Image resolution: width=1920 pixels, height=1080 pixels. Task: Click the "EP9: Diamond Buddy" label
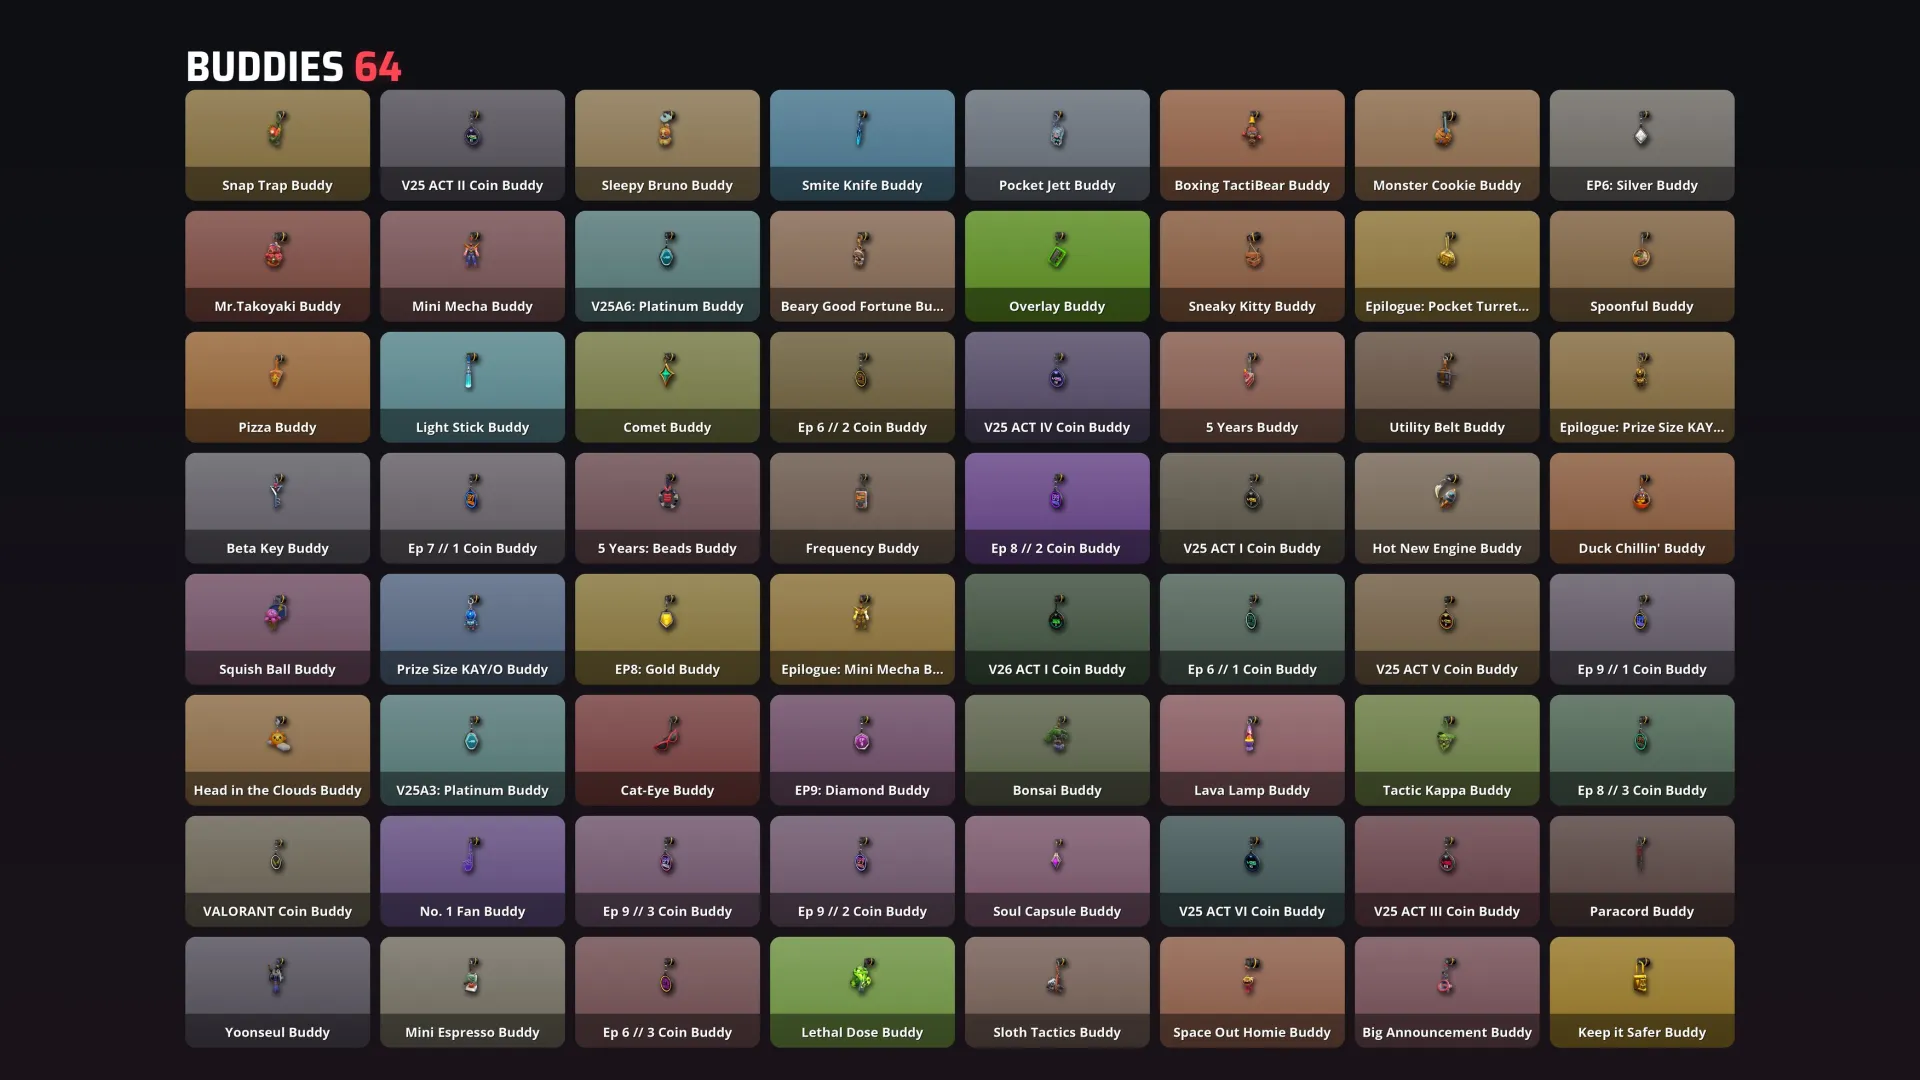862,790
